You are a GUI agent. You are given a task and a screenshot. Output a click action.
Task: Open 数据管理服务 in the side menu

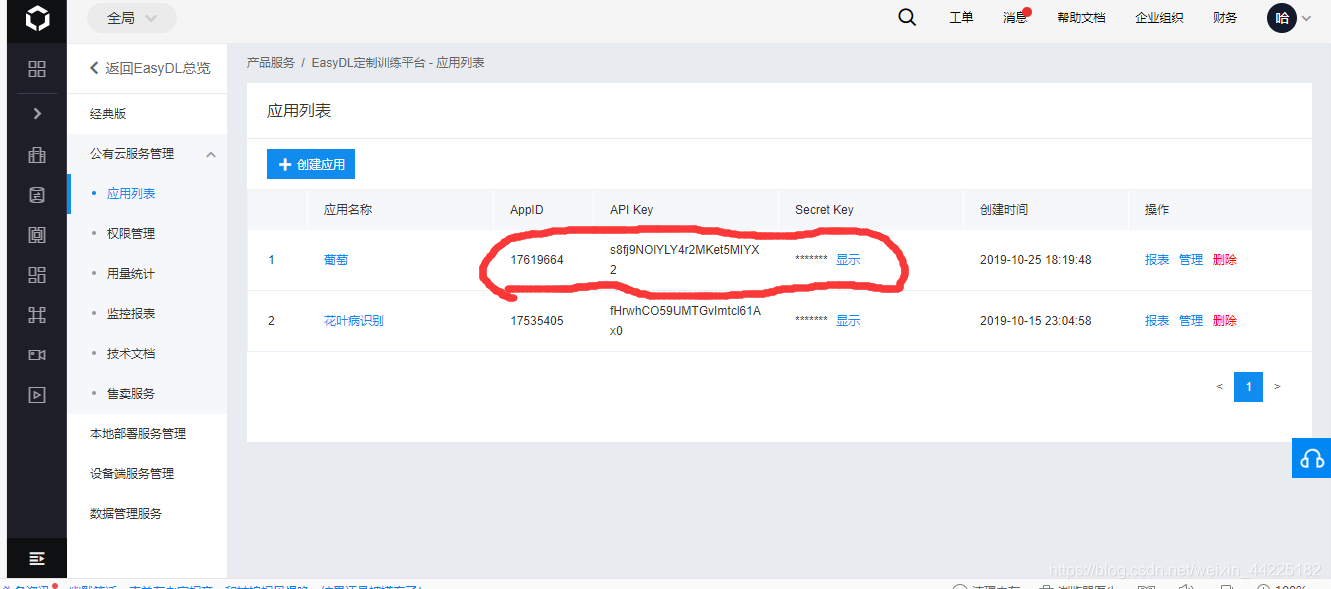click(126, 514)
